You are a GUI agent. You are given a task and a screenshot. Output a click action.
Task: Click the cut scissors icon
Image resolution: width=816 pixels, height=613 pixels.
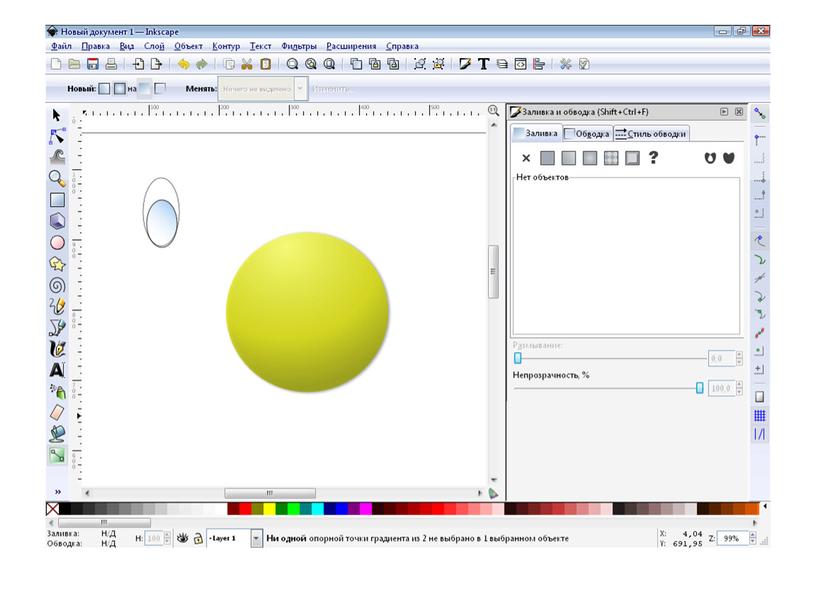[247, 64]
